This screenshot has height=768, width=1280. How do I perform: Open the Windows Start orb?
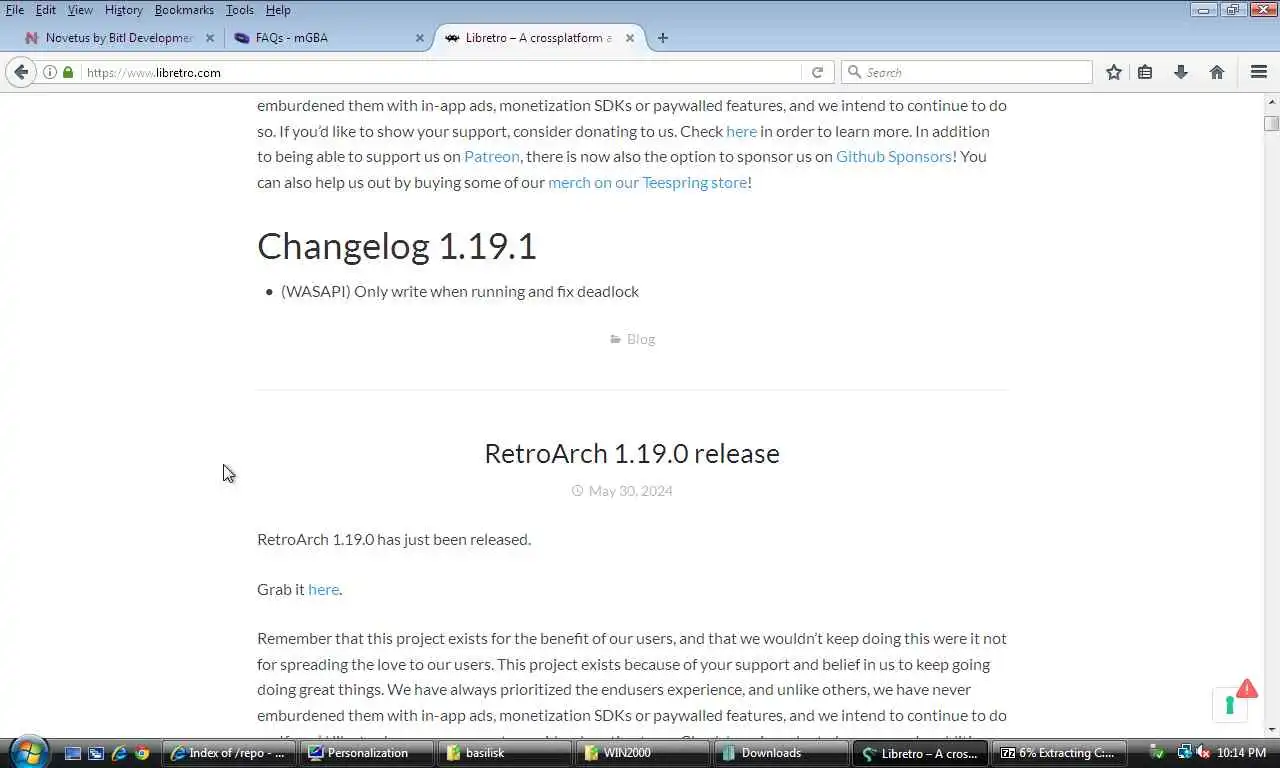tap(28, 752)
